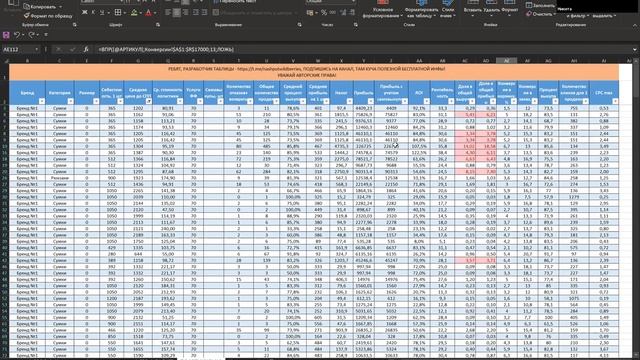Open filter dropdown on Размер column header
Screen dimensions: 640x360
click(96, 101)
